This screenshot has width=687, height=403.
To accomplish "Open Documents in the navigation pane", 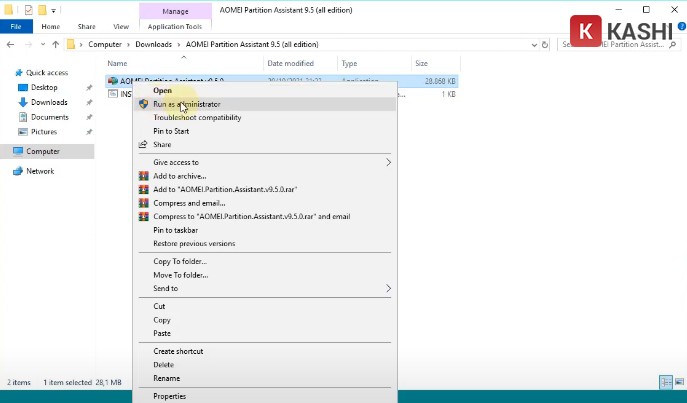I will 50,117.
